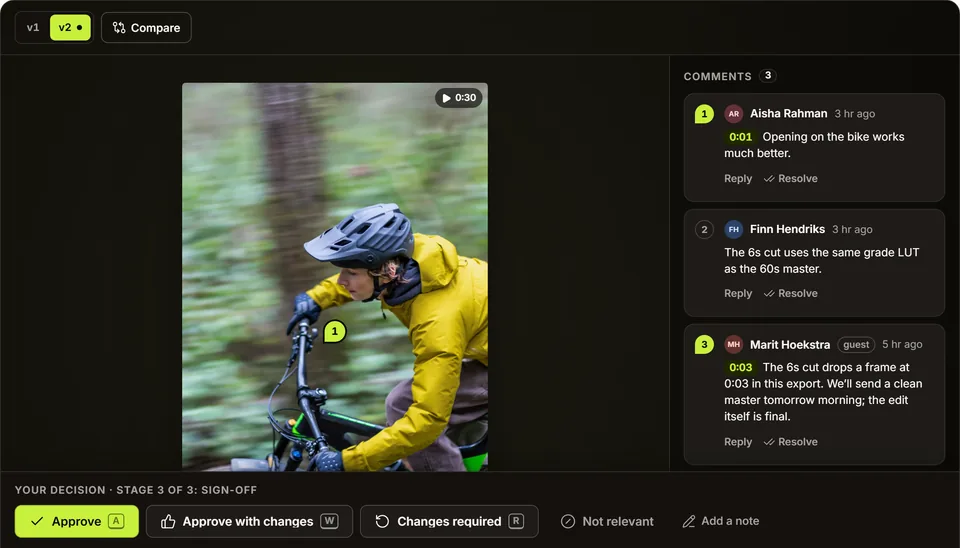The width and height of the screenshot is (960, 548).
Task: Click the name Marit Hoekstra
Action: 790,345
